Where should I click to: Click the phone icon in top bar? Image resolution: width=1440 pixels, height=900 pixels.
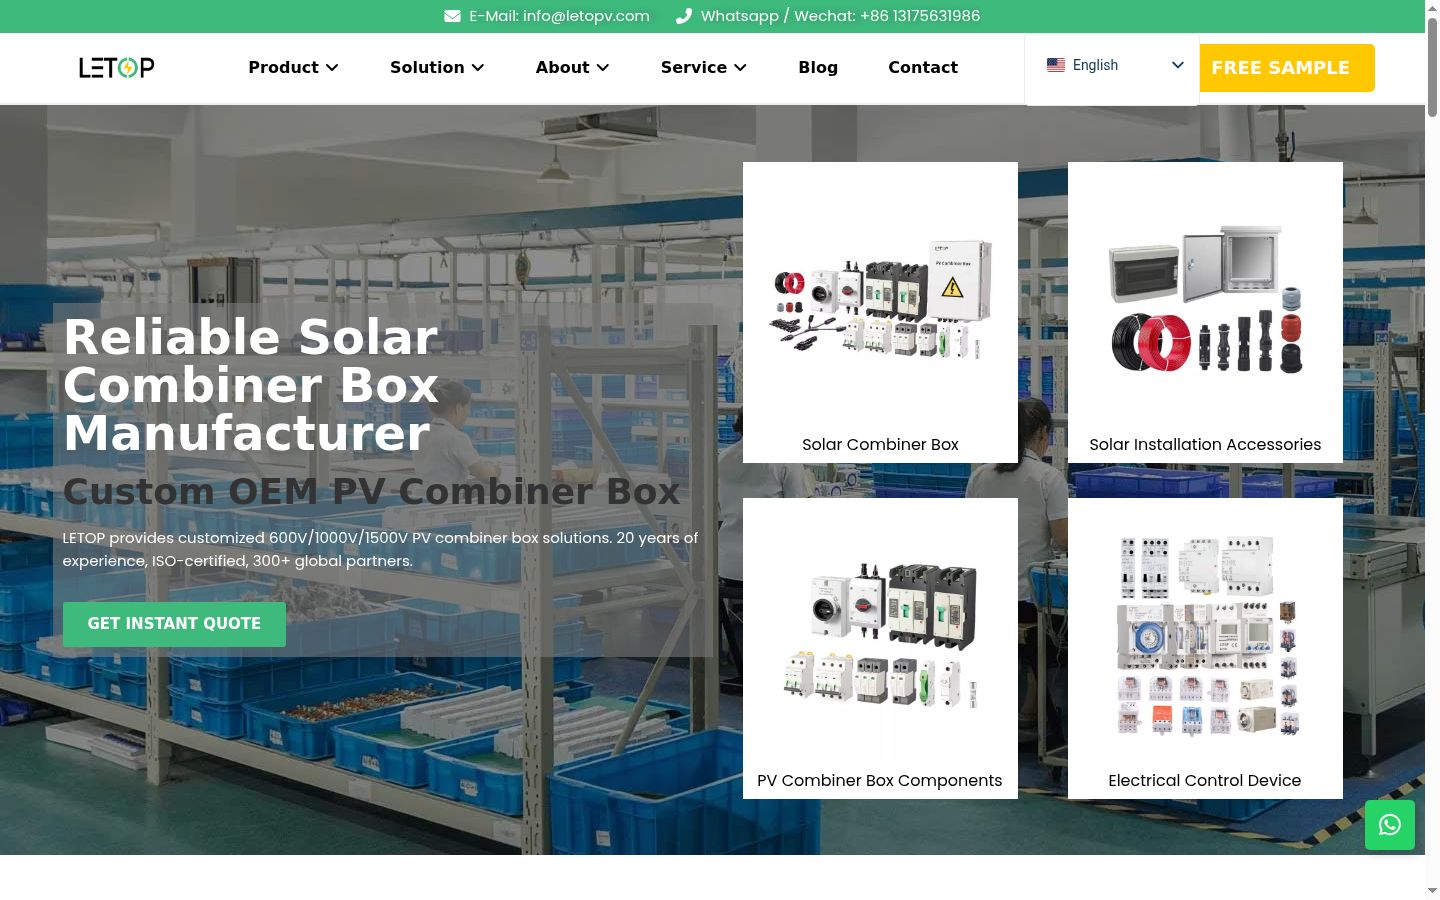coord(684,16)
